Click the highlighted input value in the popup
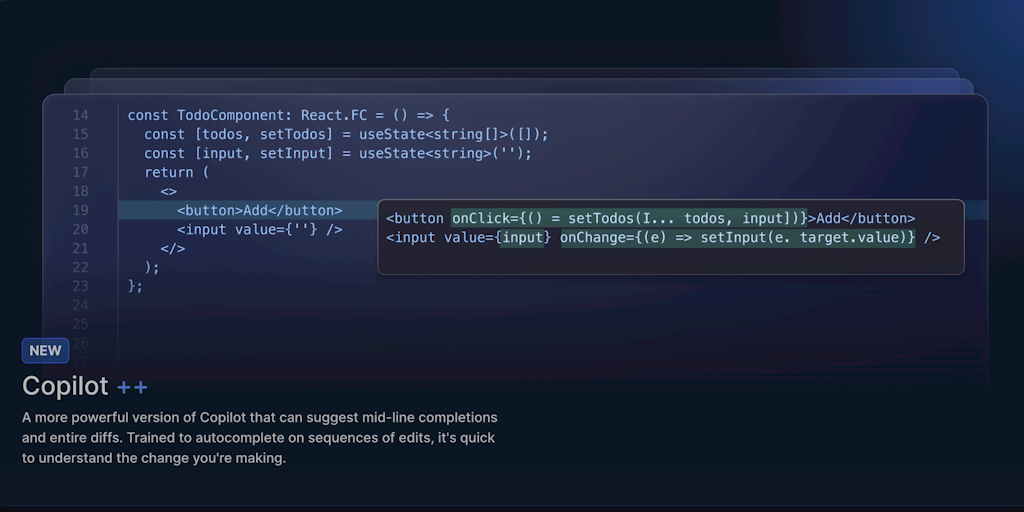This screenshot has width=1024, height=512. pyautogui.click(x=524, y=237)
